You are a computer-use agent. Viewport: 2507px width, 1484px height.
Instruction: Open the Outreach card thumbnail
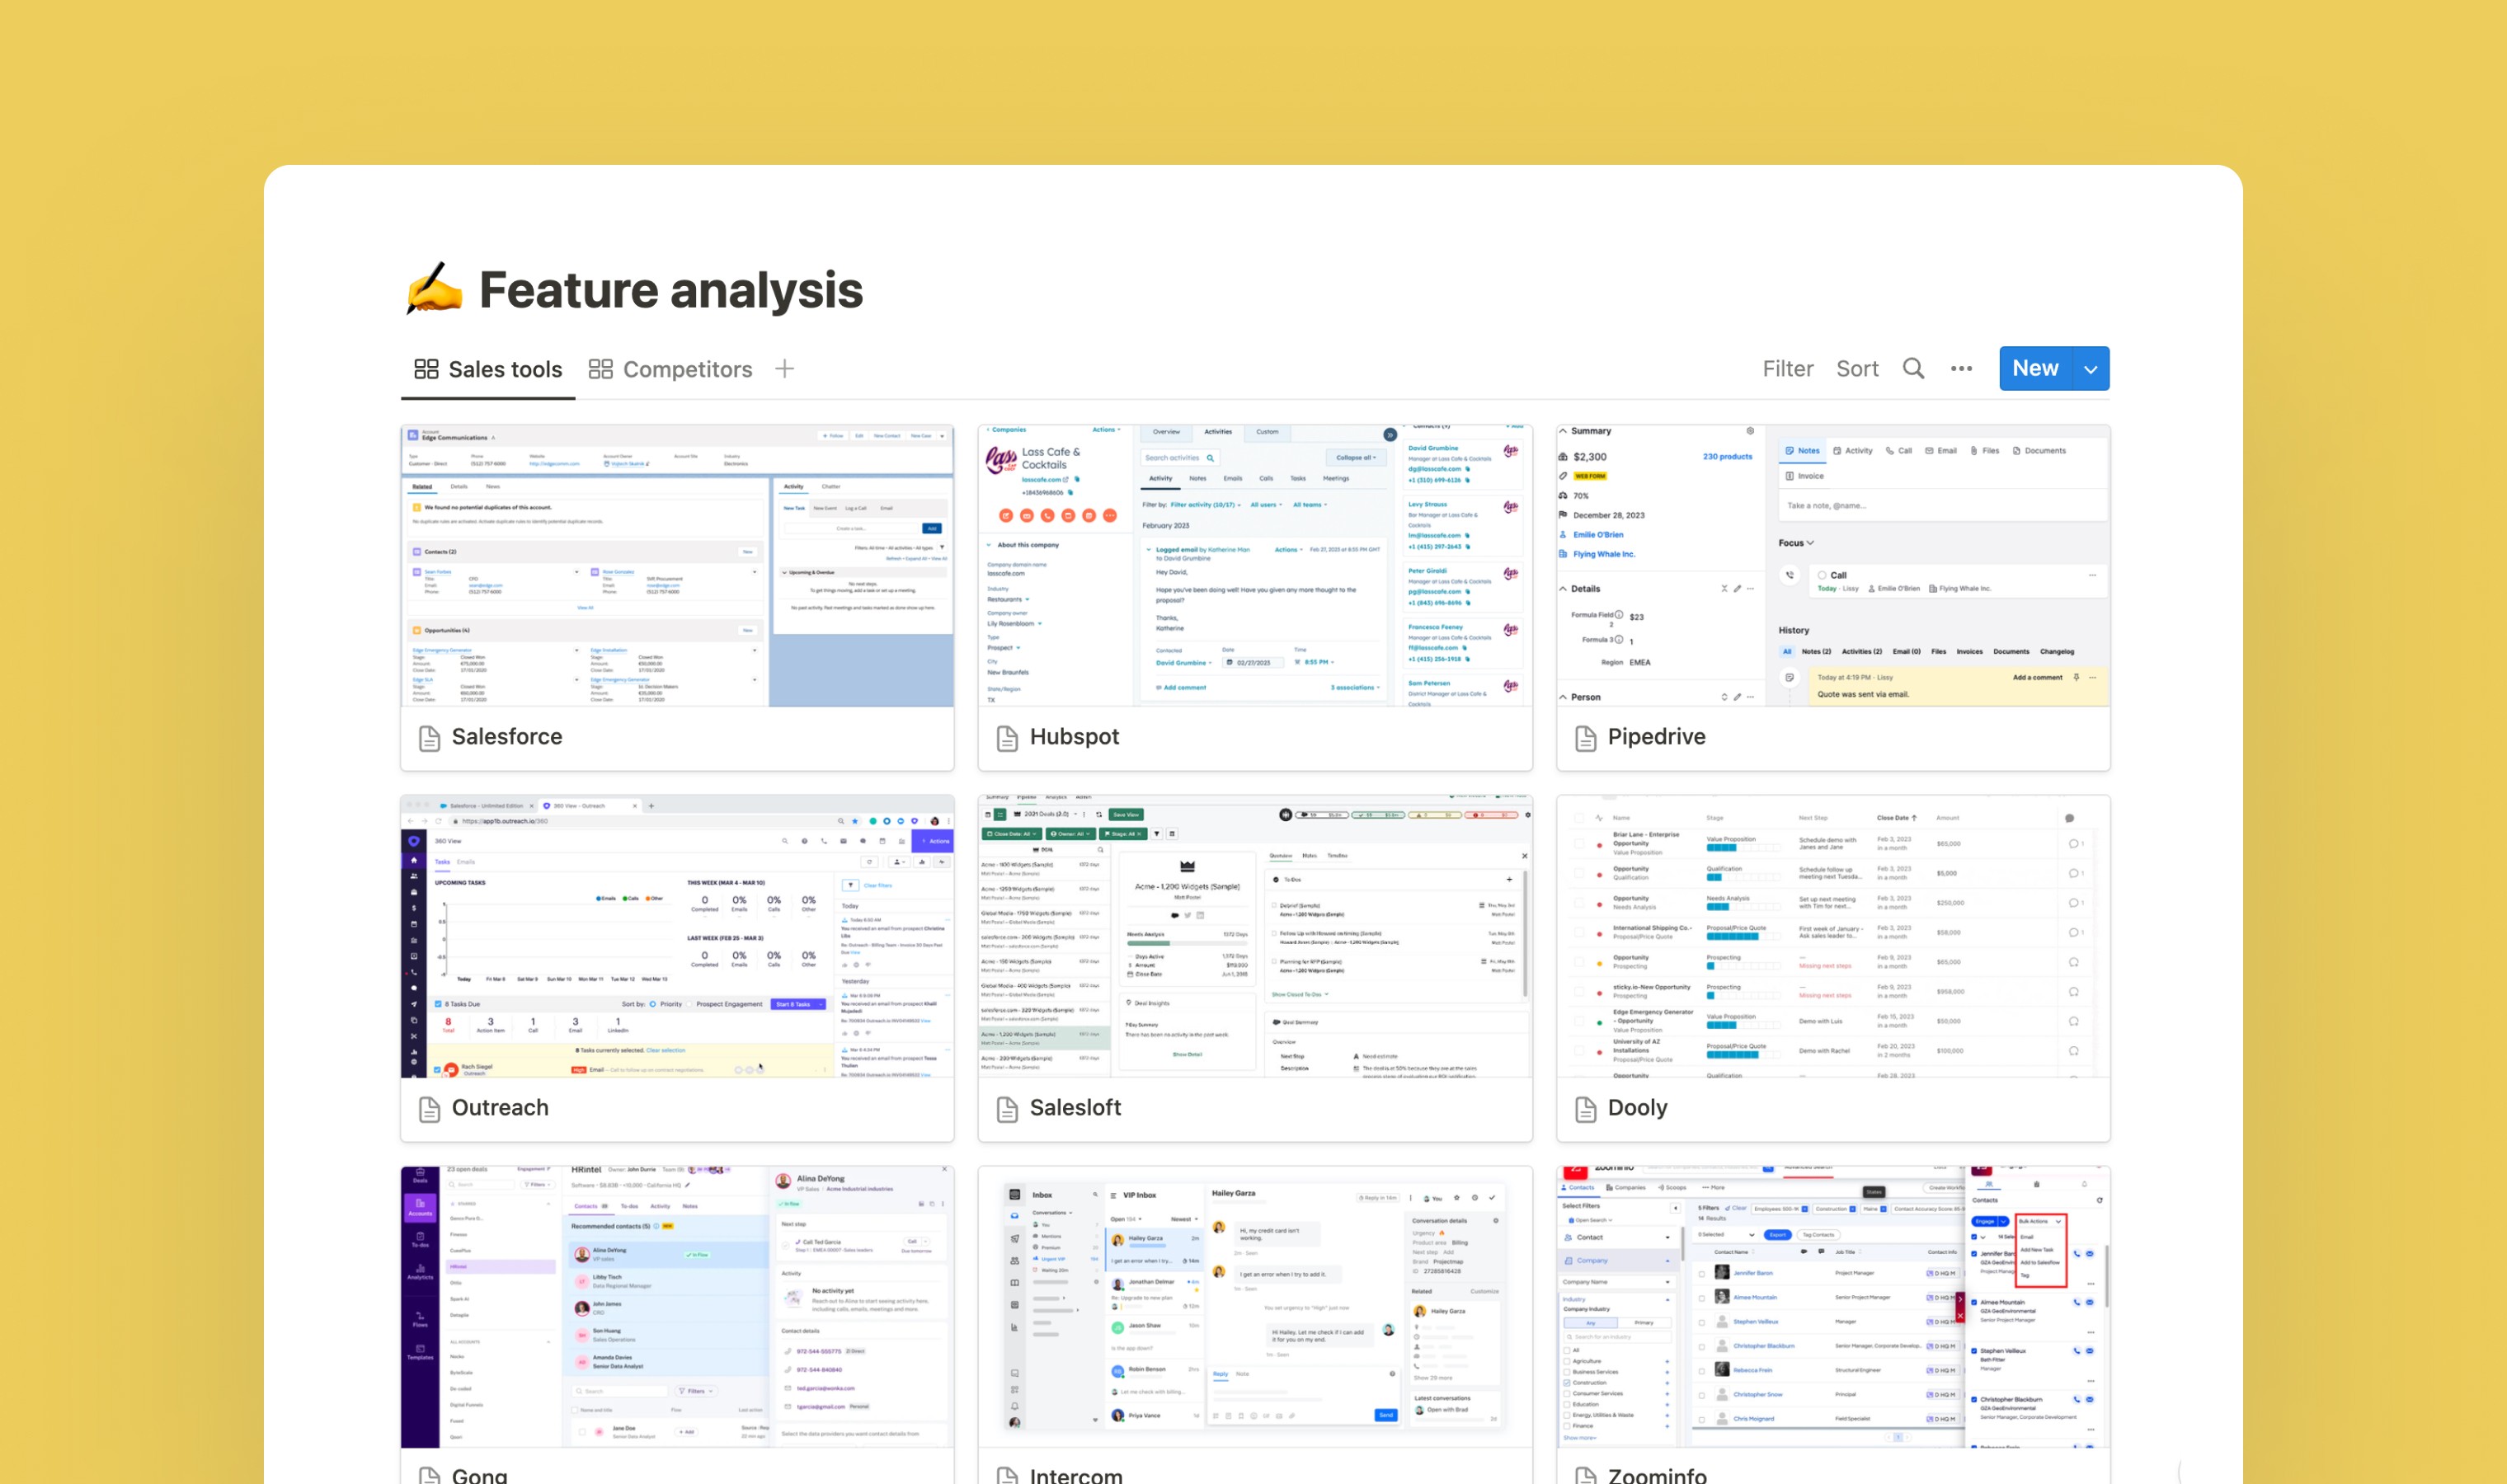coord(677,936)
